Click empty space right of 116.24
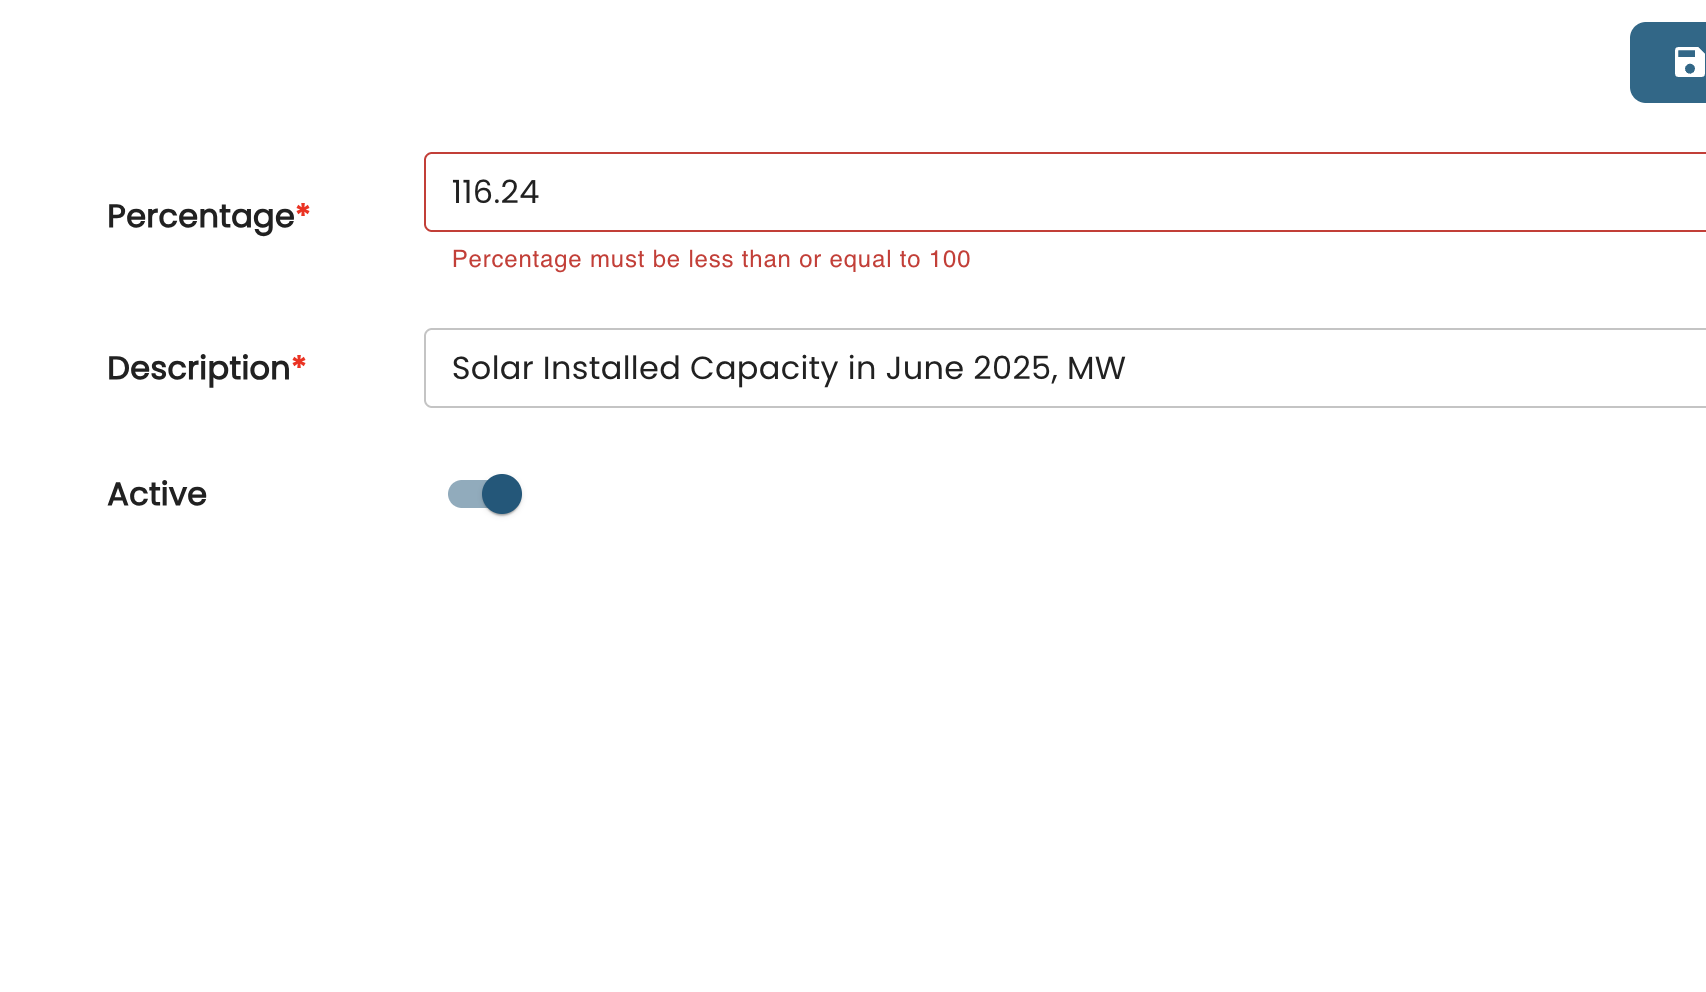The width and height of the screenshot is (1706, 992). click(1000, 192)
